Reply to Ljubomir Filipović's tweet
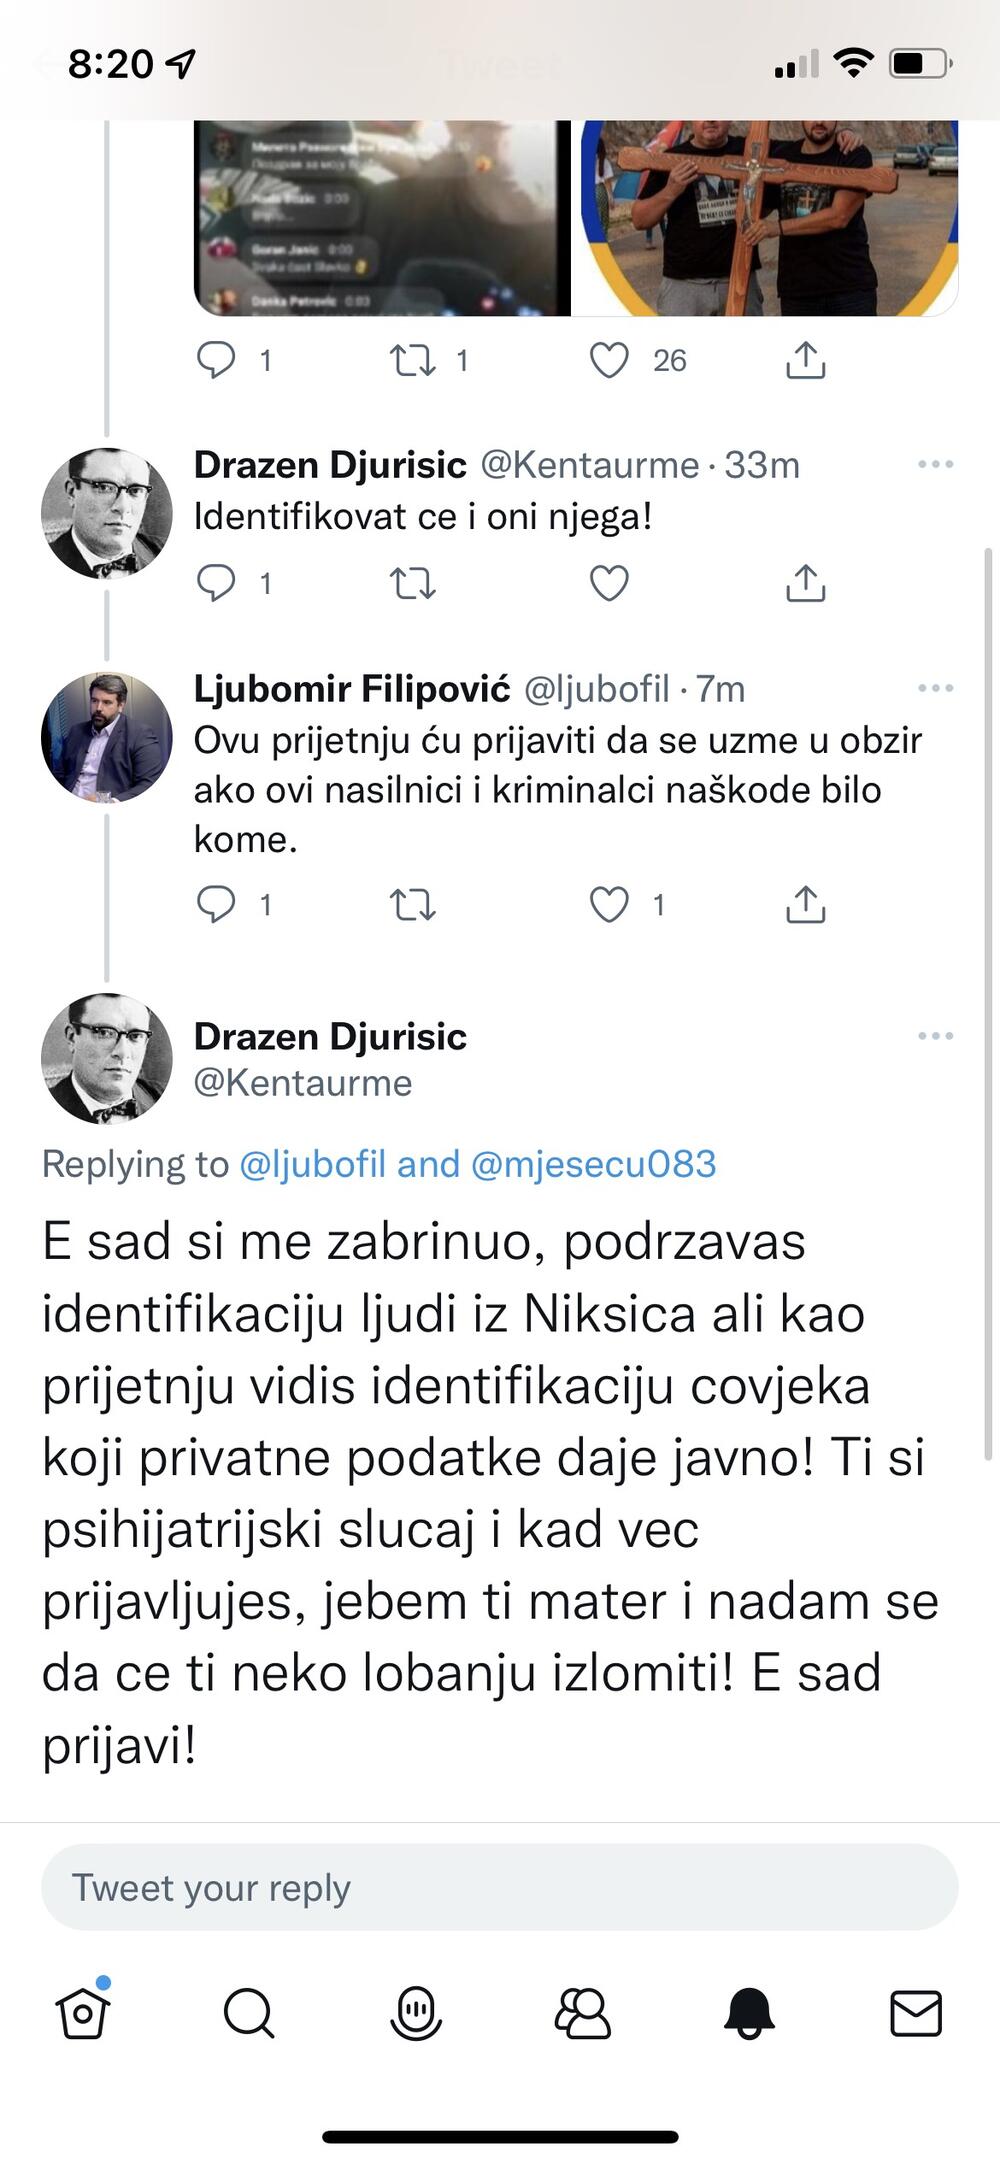Image resolution: width=1000 pixels, height=2164 pixels. pyautogui.click(x=216, y=905)
